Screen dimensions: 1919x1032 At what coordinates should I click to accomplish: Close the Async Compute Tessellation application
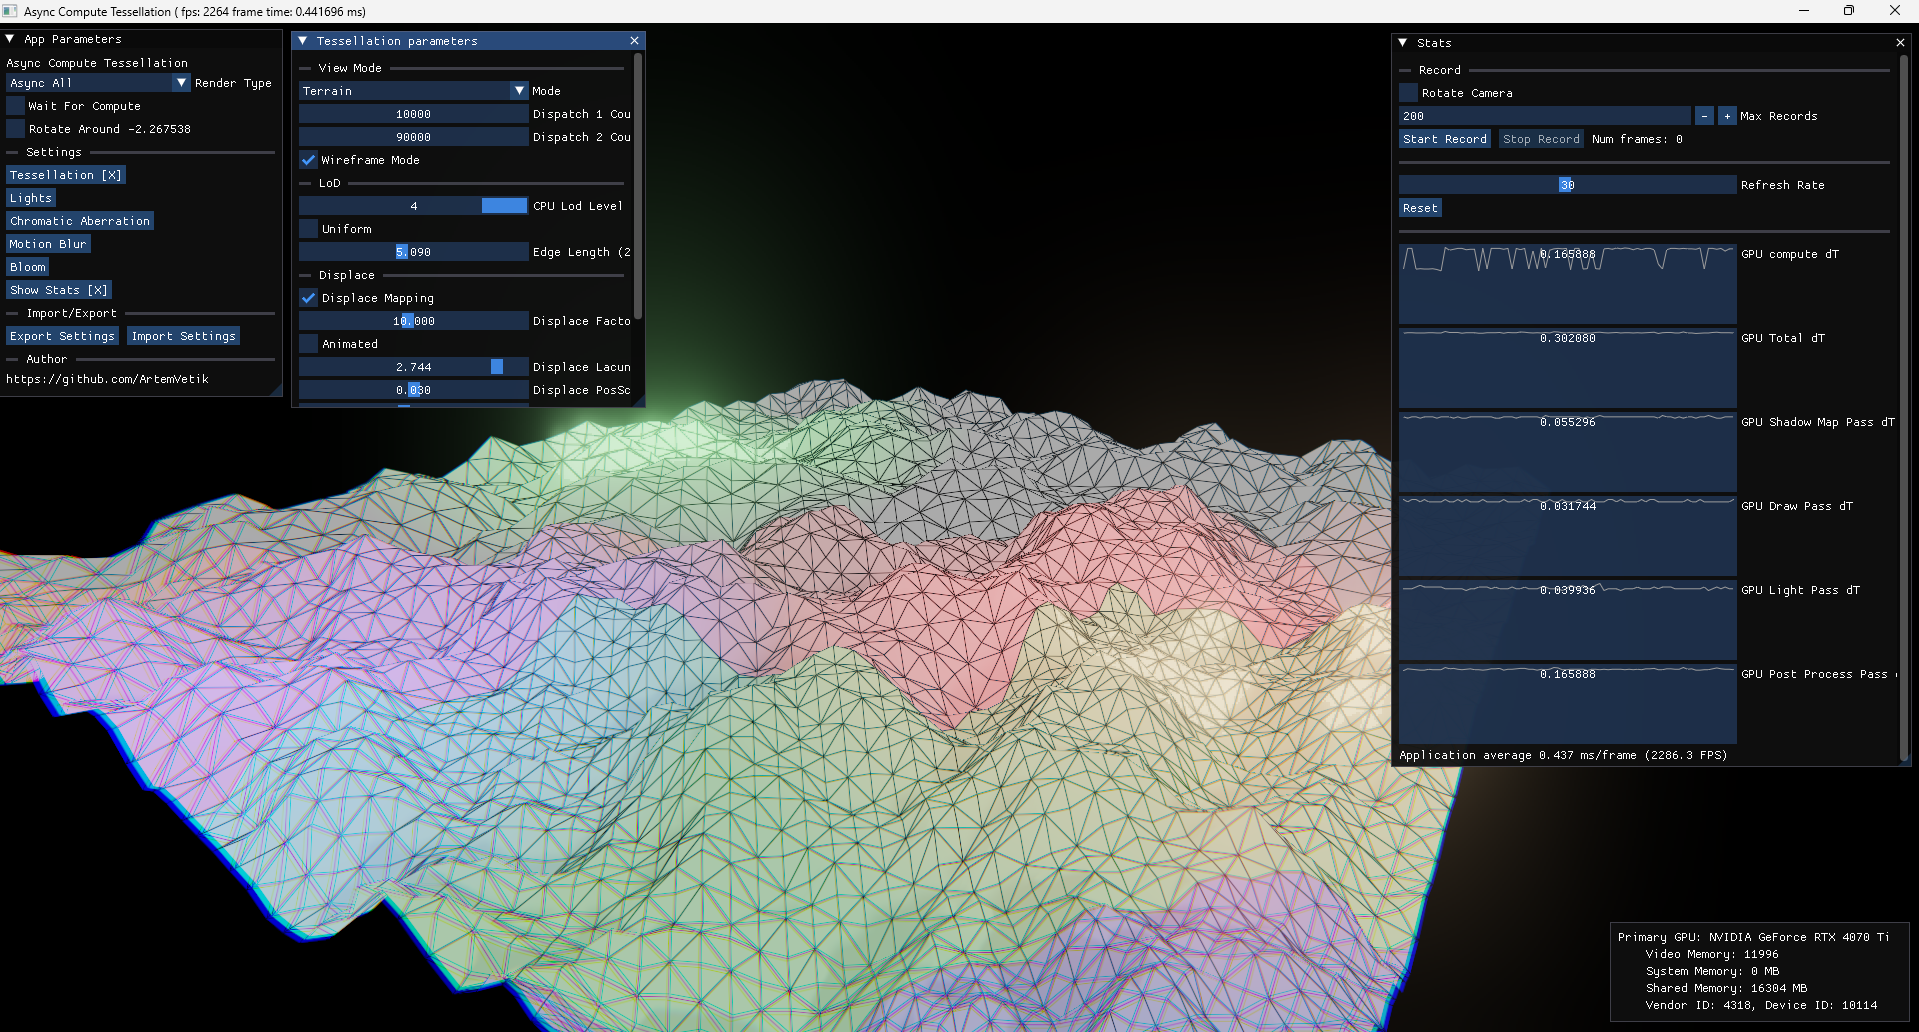(1894, 11)
